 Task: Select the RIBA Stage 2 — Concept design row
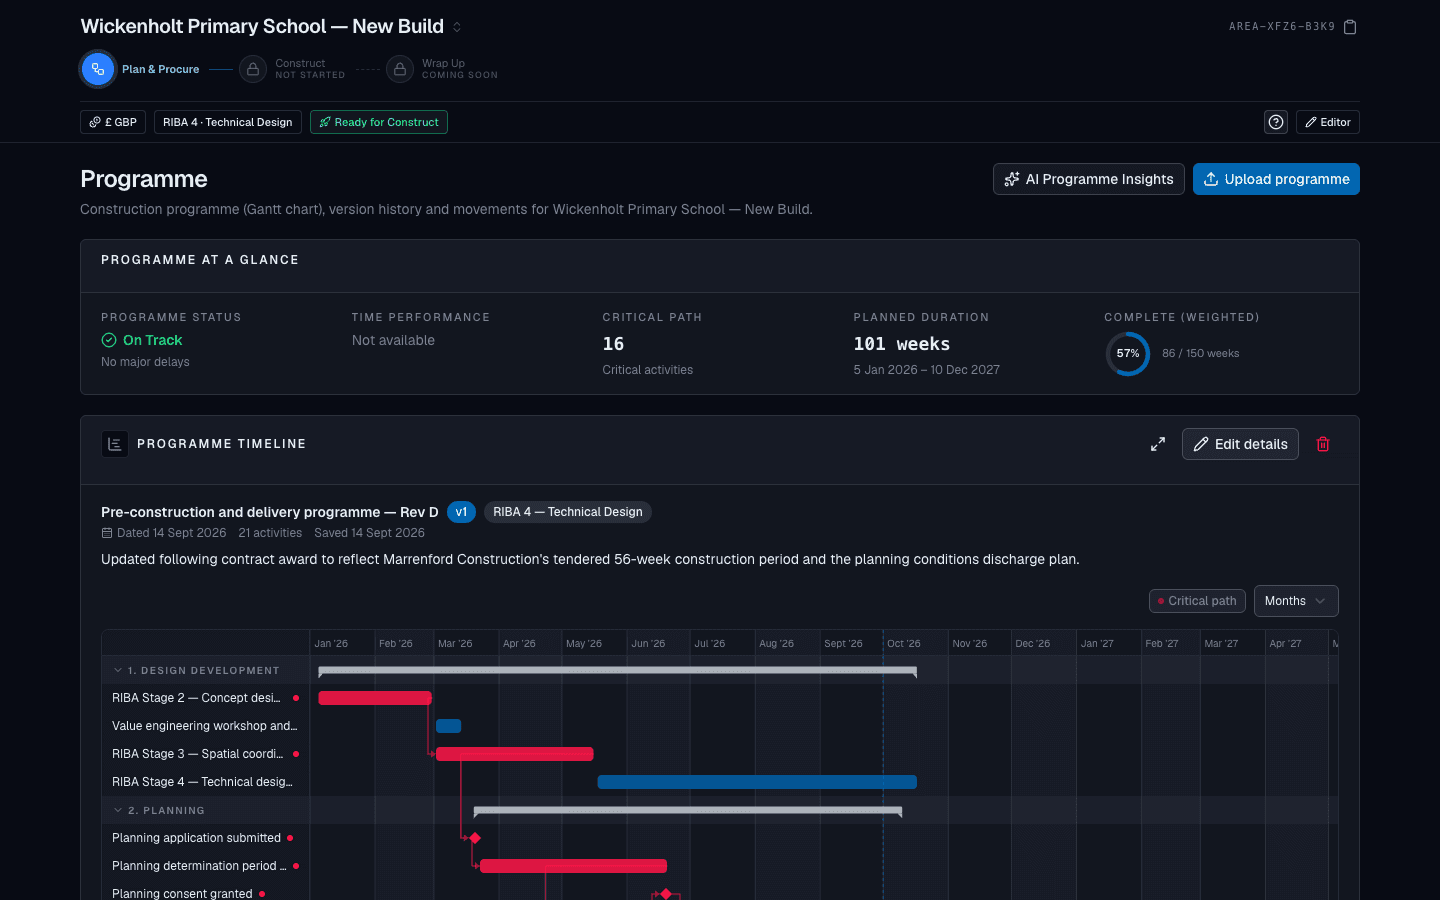206,698
